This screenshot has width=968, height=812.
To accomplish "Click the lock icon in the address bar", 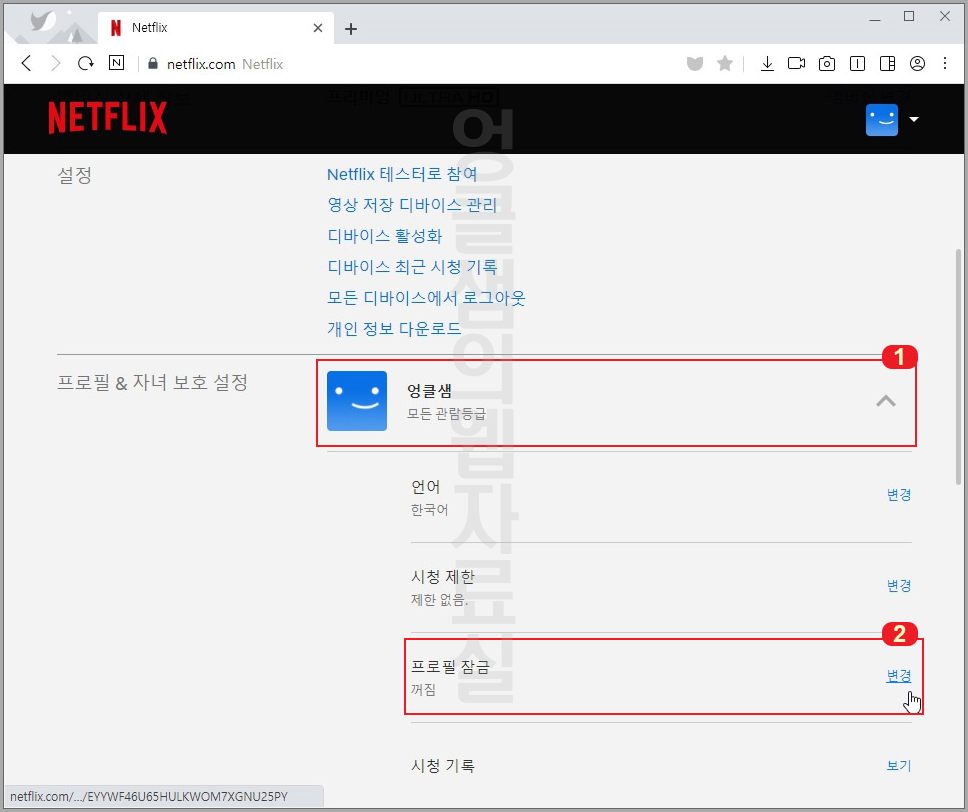I will pyautogui.click(x=153, y=64).
